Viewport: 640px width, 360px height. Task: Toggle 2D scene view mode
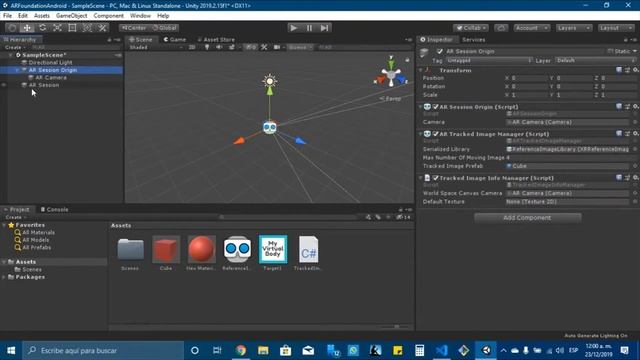coord(192,47)
